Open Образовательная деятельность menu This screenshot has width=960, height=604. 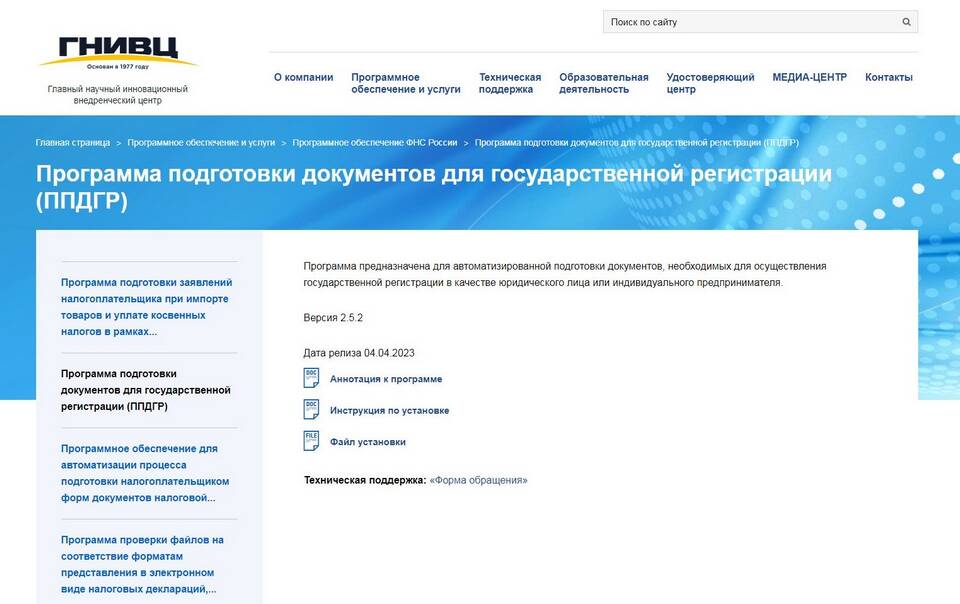point(604,83)
